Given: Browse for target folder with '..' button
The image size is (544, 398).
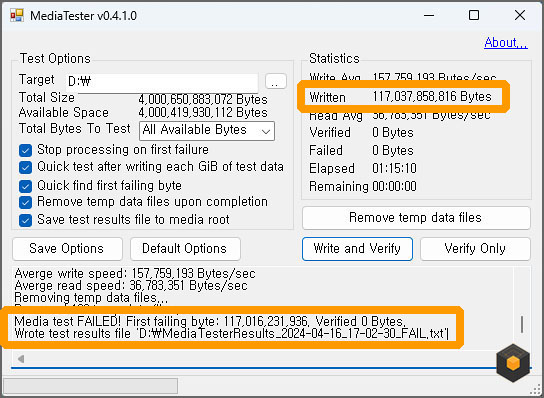Looking at the screenshot, I should pyautogui.click(x=276, y=82).
